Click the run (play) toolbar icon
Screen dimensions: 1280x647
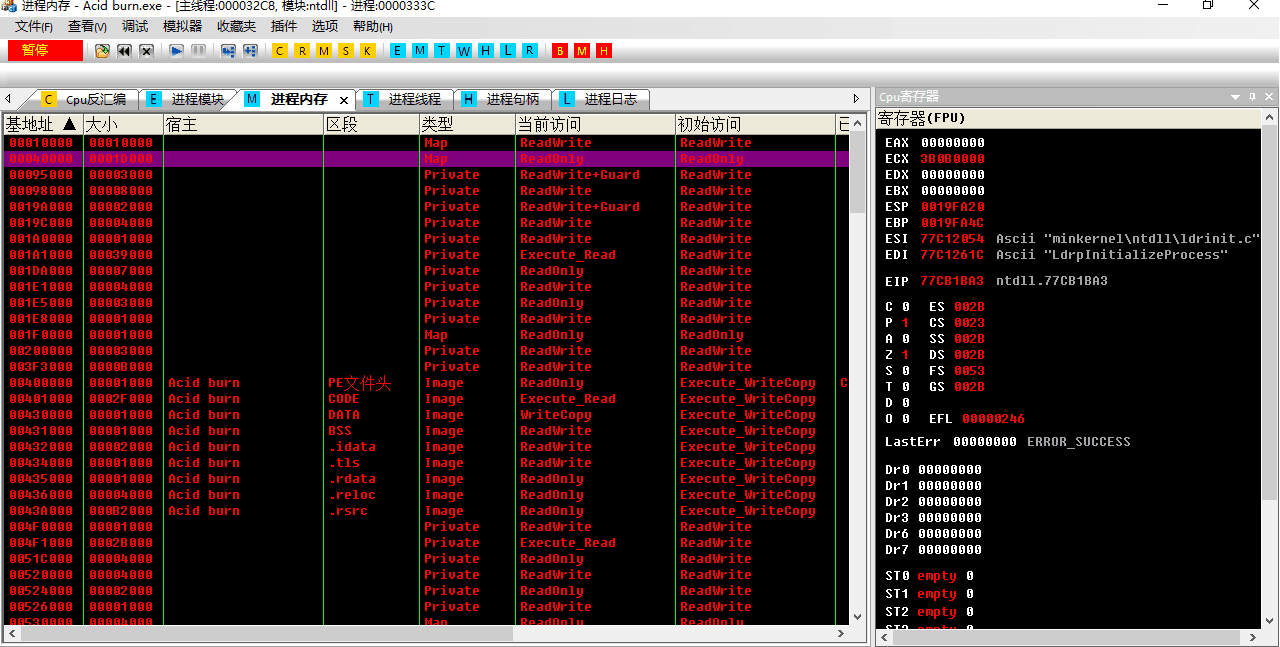click(176, 51)
